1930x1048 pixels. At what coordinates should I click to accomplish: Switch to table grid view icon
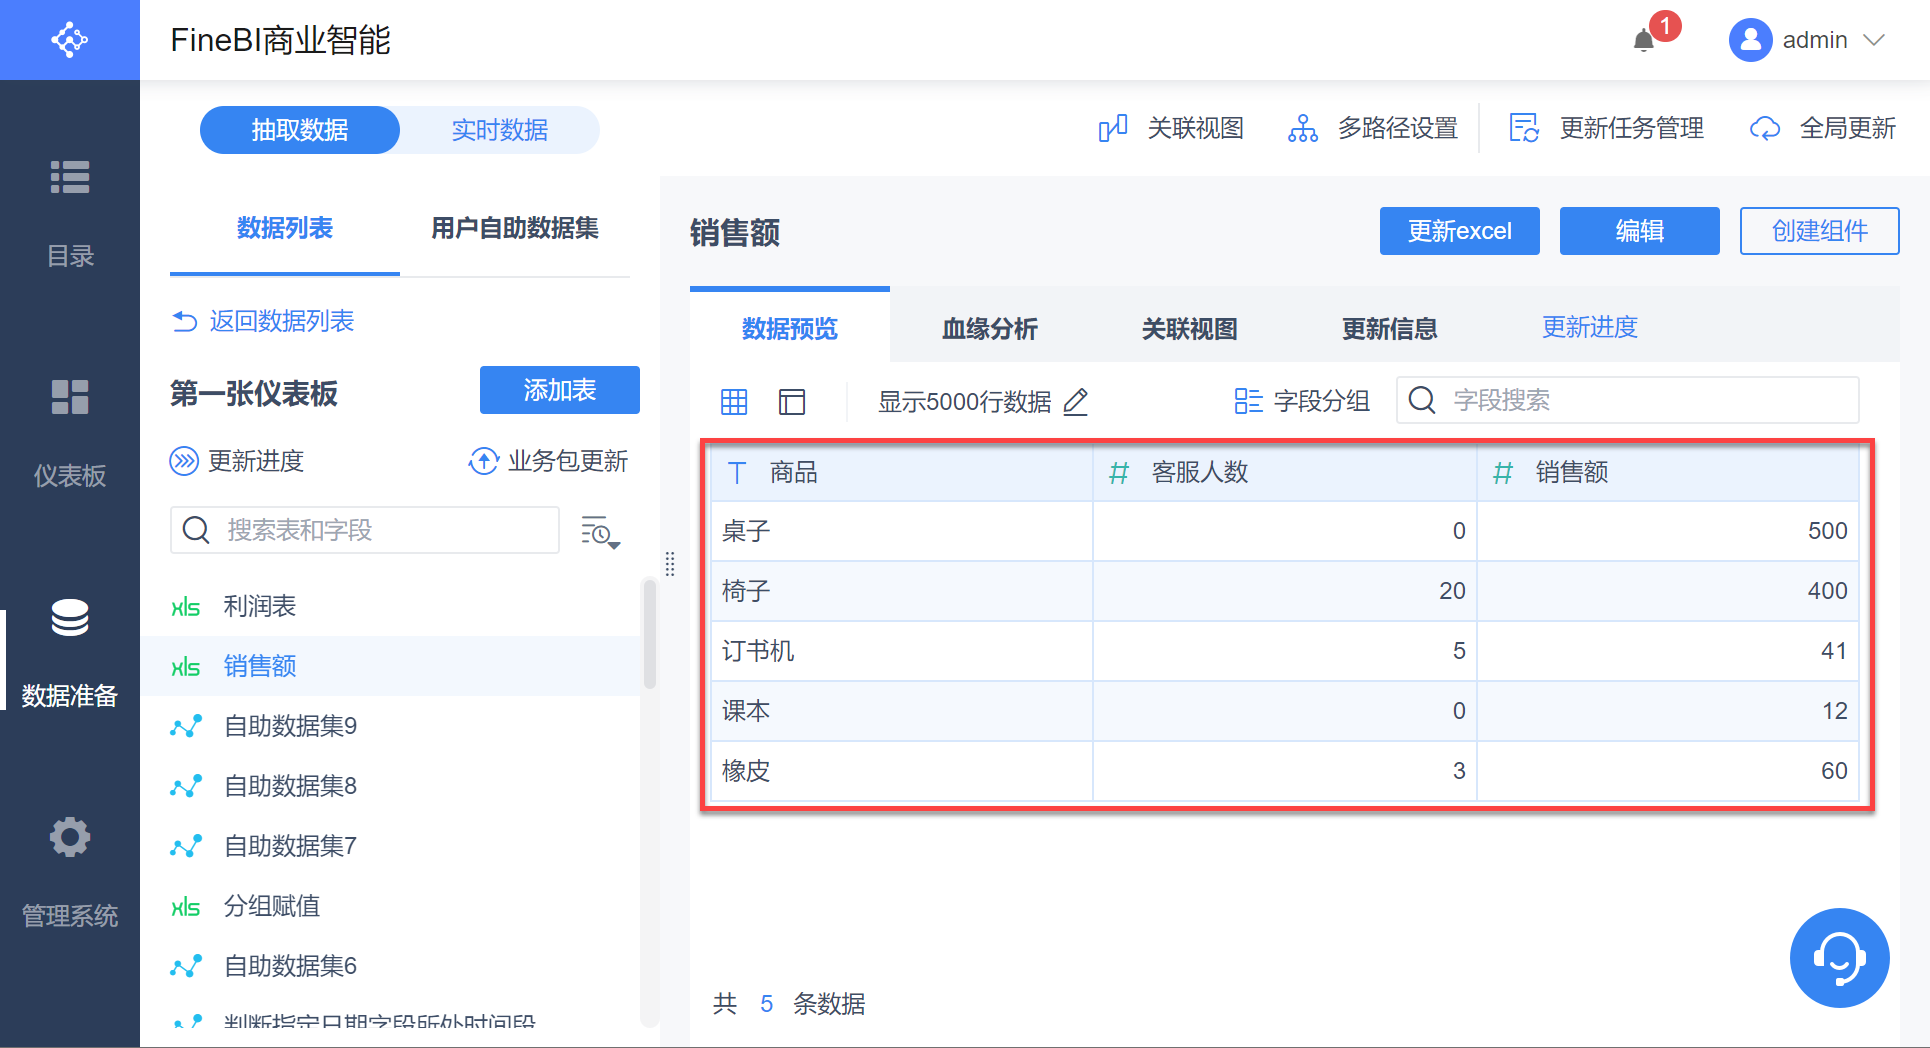pos(734,402)
